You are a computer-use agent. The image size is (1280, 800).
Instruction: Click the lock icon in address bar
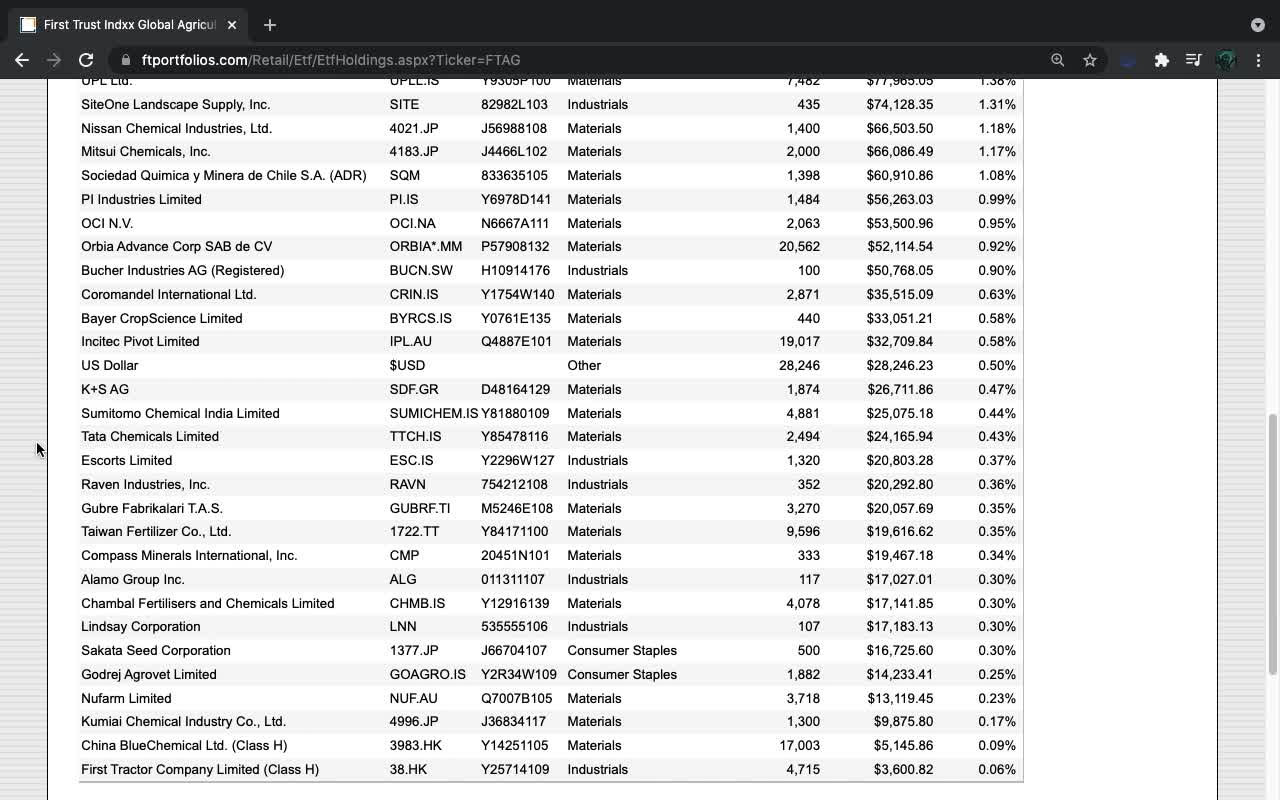(x=124, y=60)
